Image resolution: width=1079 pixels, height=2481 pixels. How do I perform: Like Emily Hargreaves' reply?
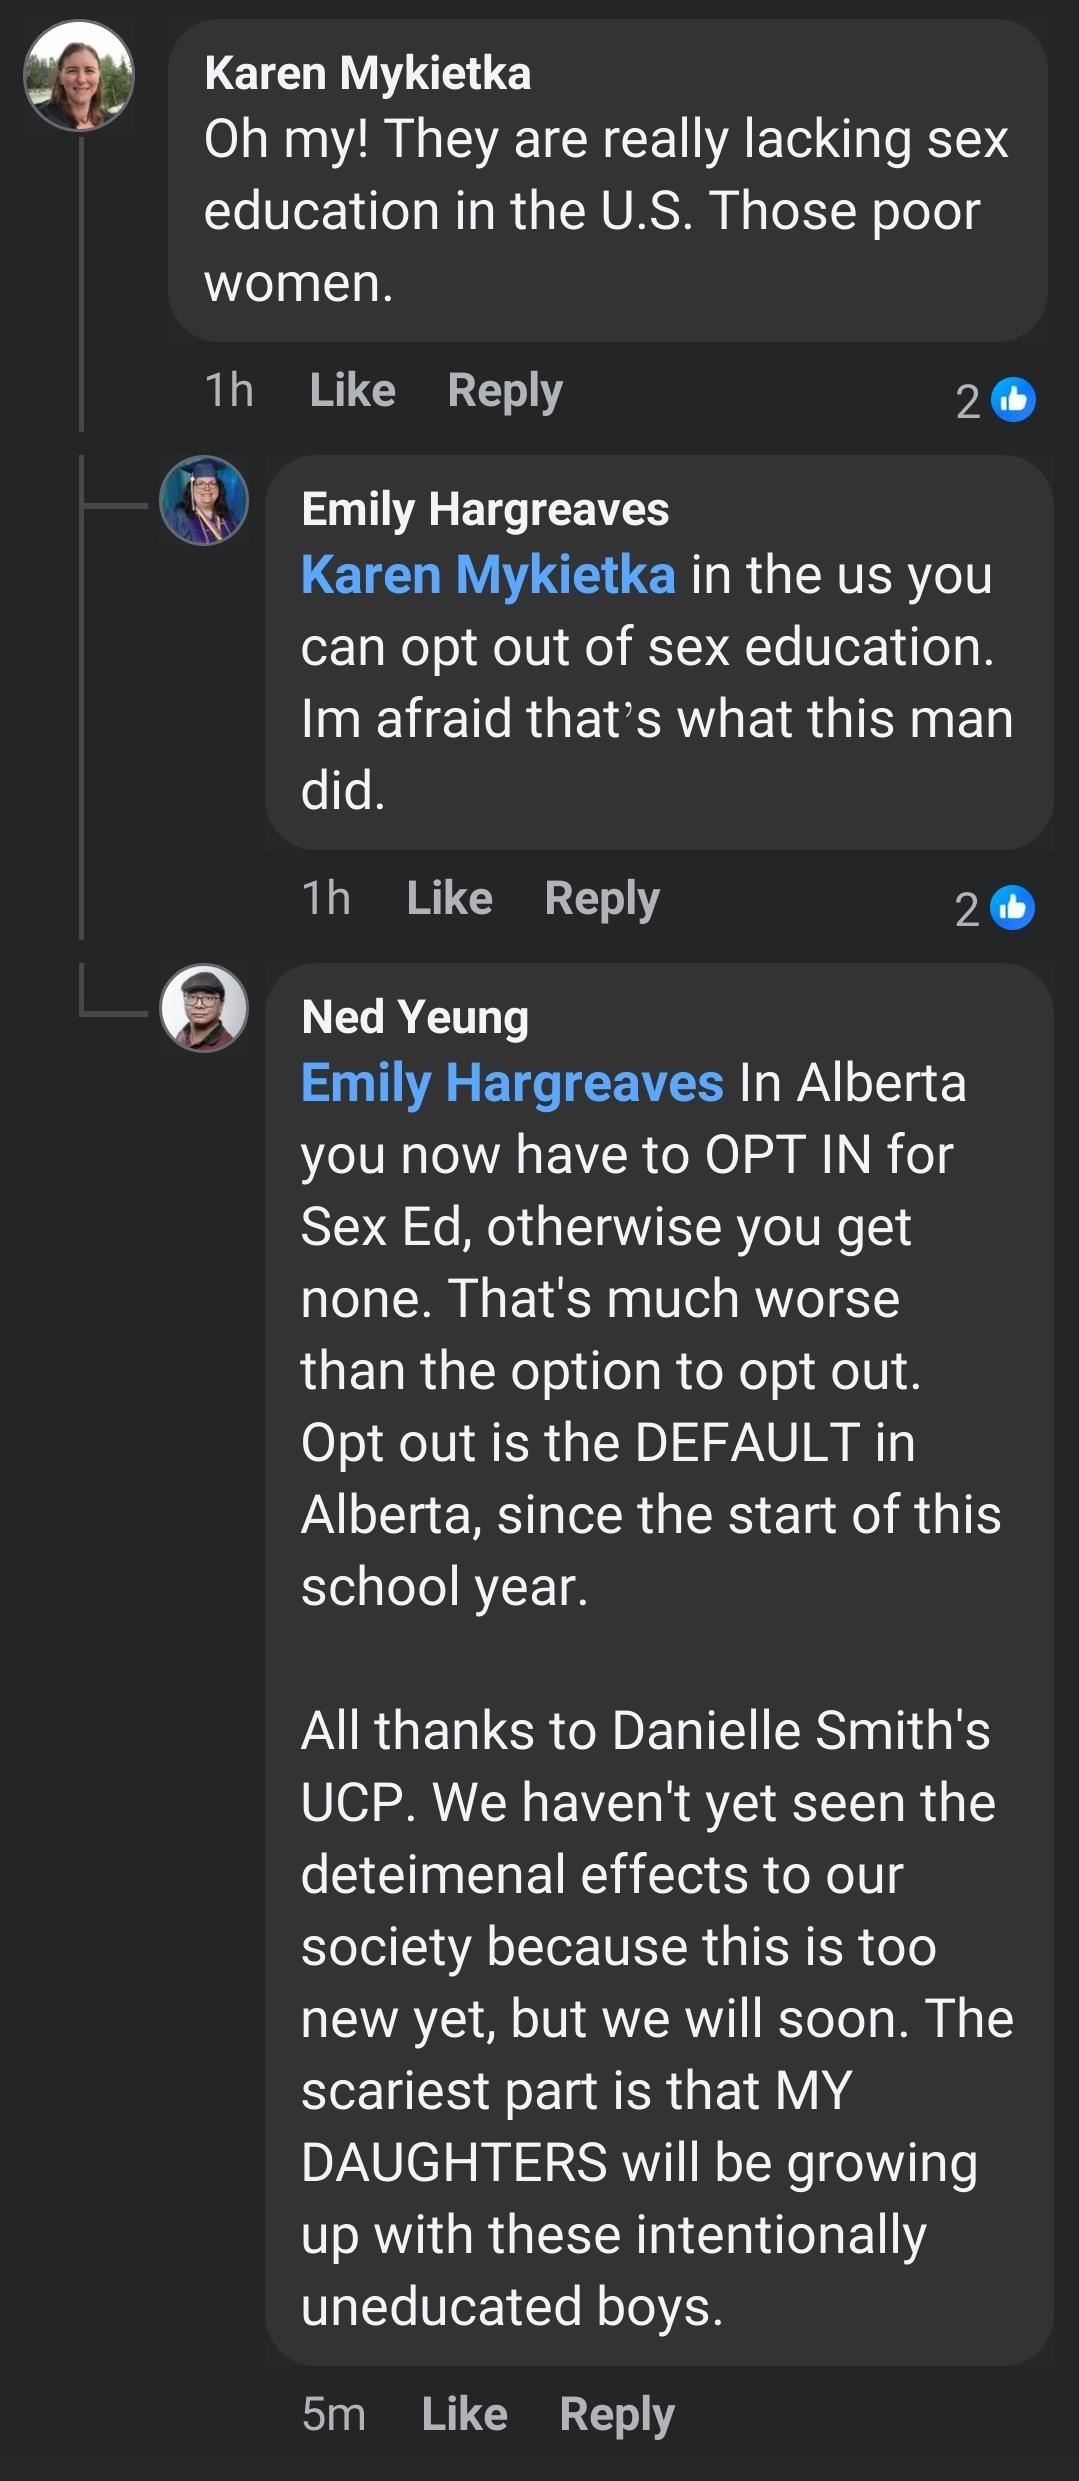pos(449,898)
